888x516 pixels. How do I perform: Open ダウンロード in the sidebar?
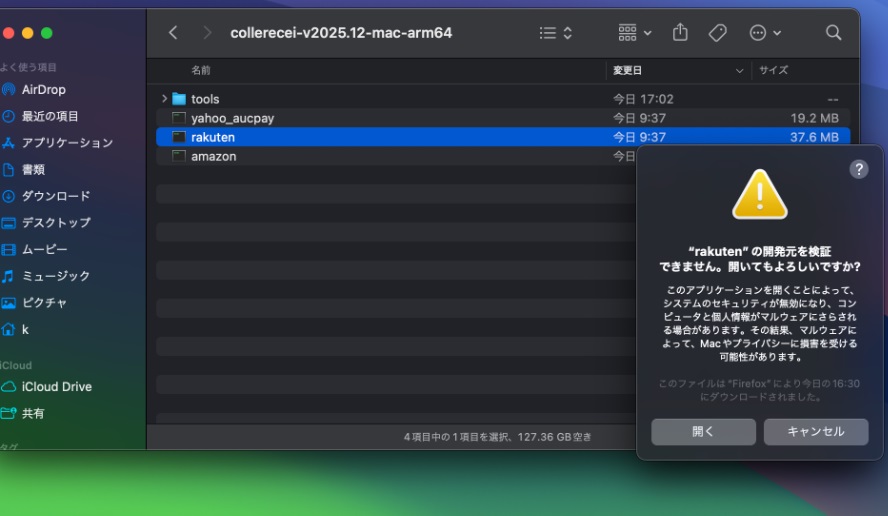56,196
